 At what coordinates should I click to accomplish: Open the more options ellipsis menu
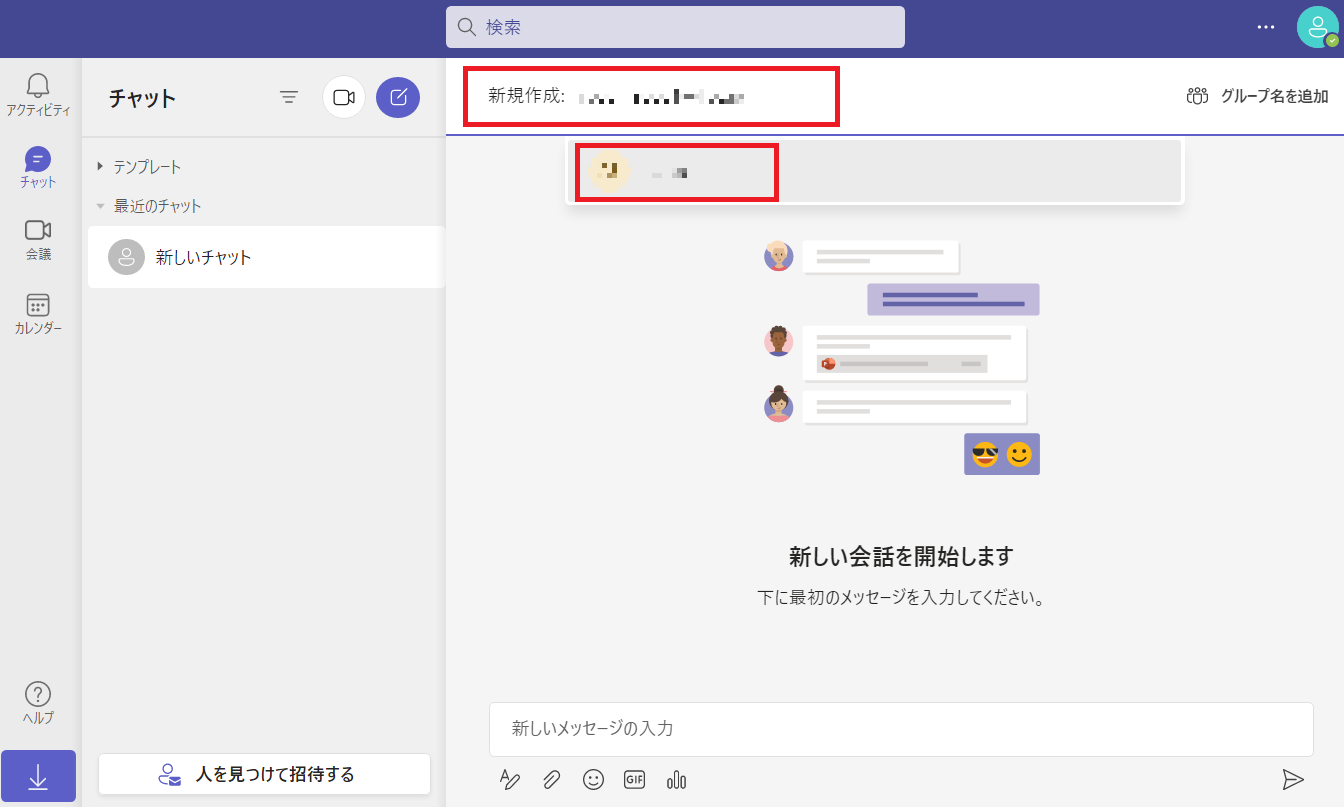click(1266, 28)
